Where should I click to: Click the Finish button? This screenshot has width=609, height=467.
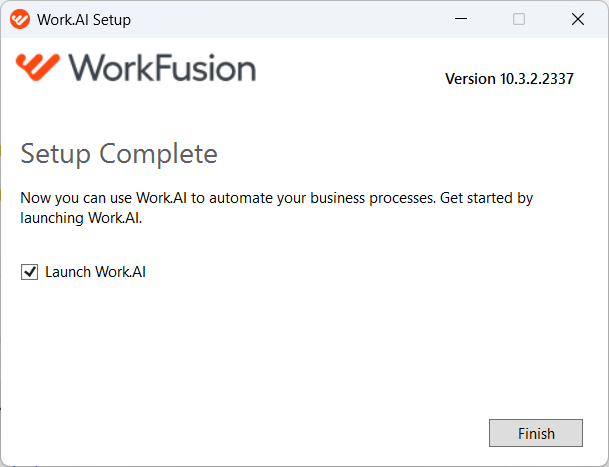coord(536,433)
